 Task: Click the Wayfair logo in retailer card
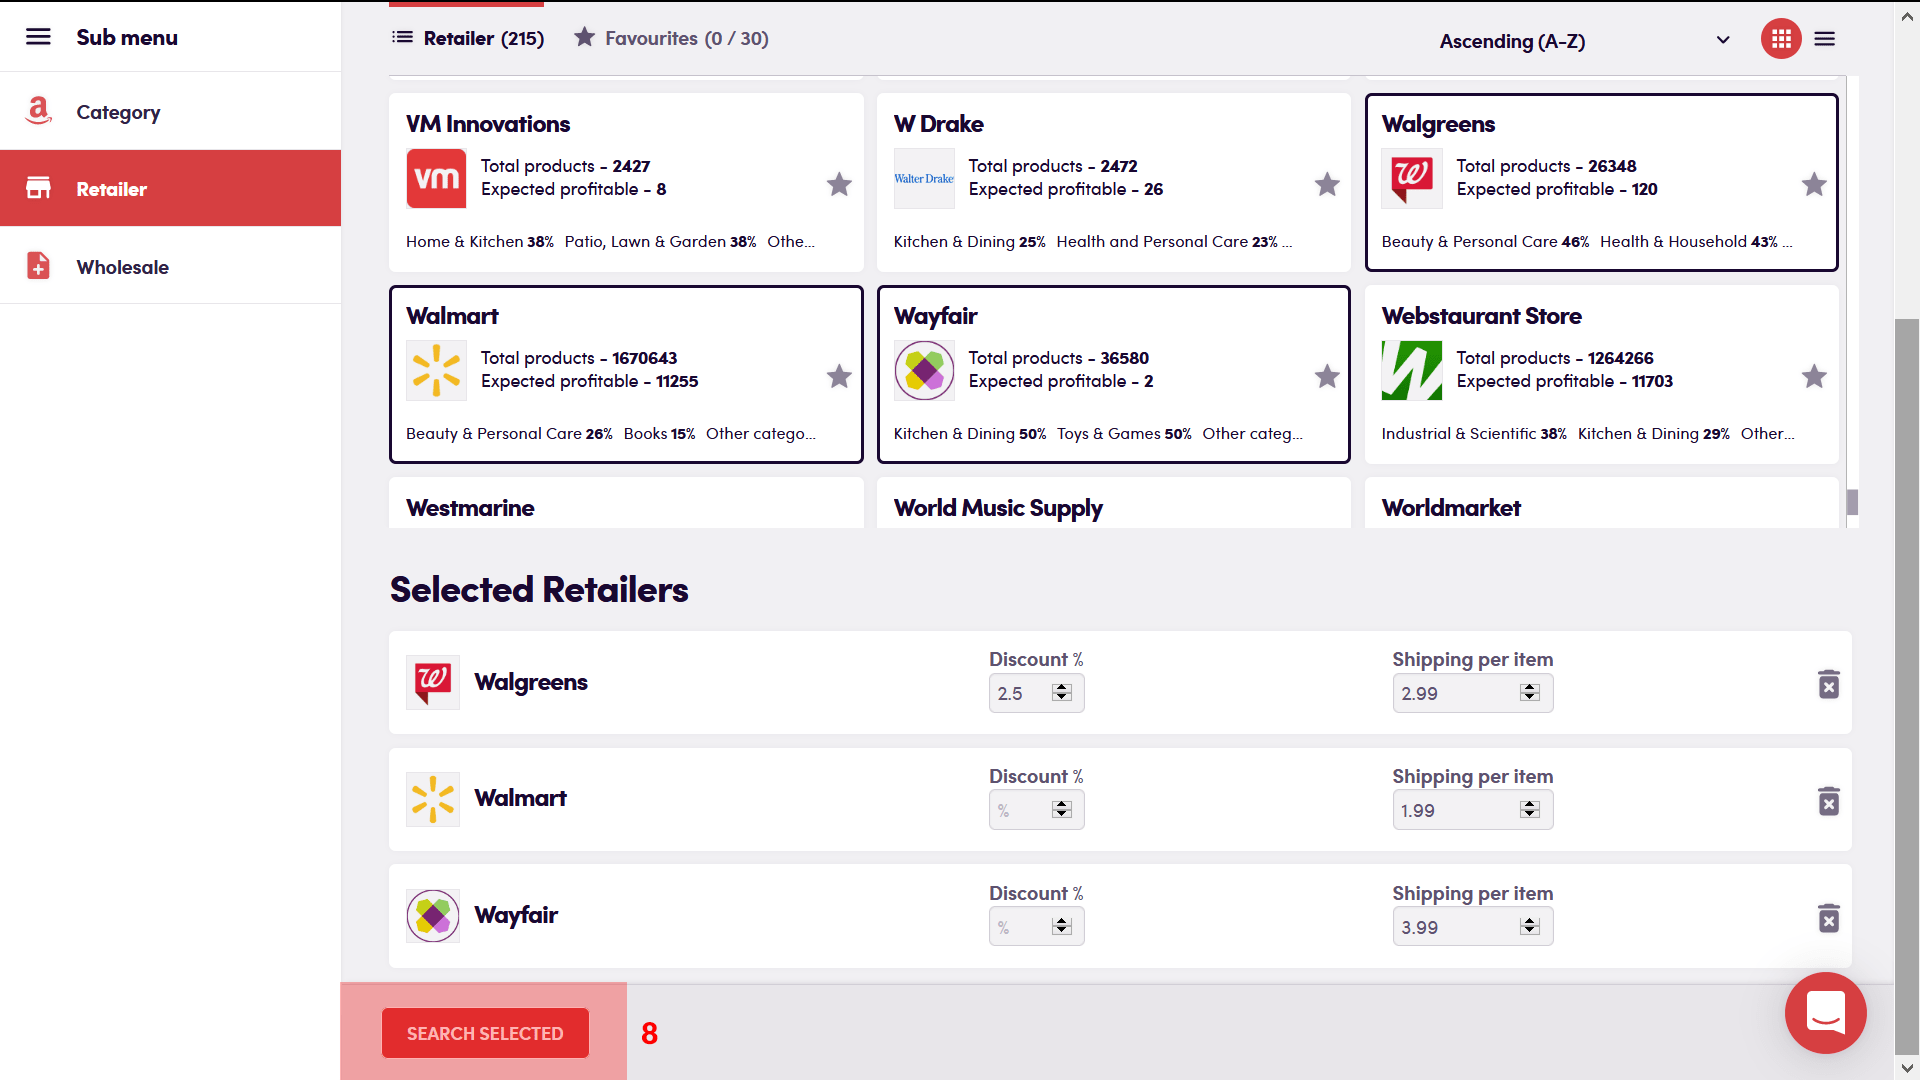924,370
